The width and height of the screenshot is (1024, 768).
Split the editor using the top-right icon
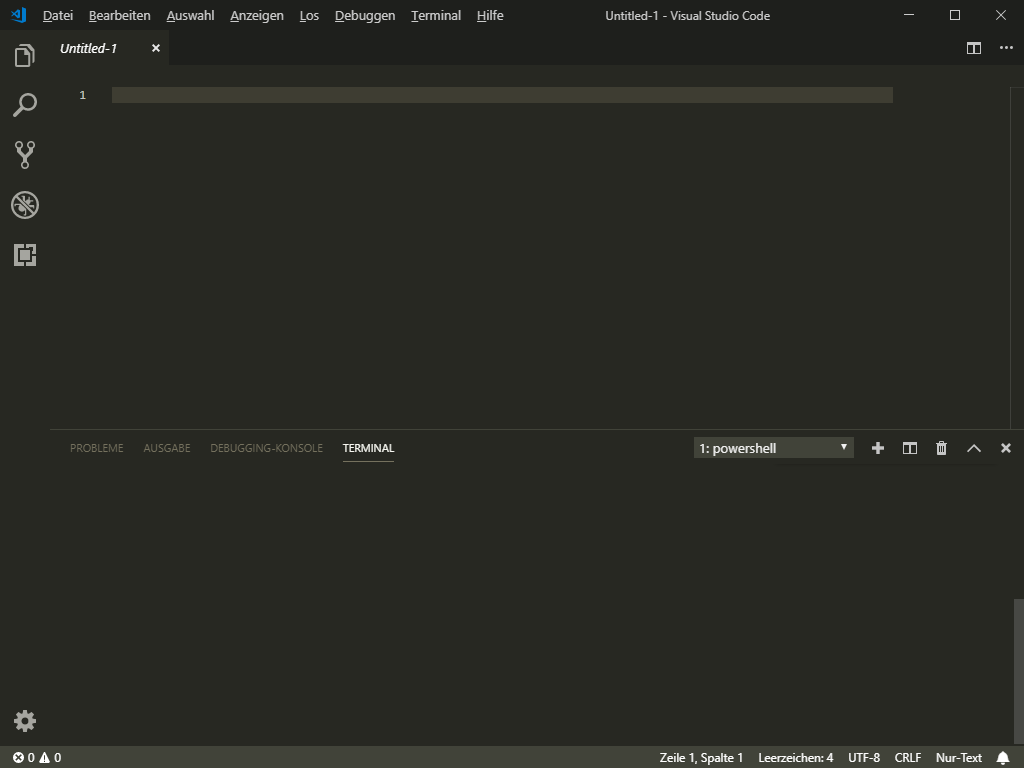(x=973, y=47)
